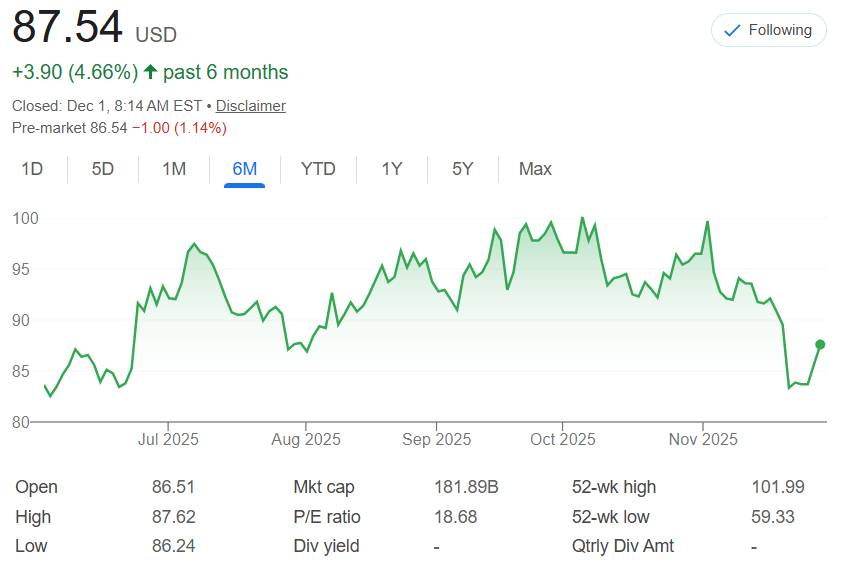Switch to the 1D range tab
Image resolution: width=841 pixels, height=566 pixels.
(x=32, y=169)
